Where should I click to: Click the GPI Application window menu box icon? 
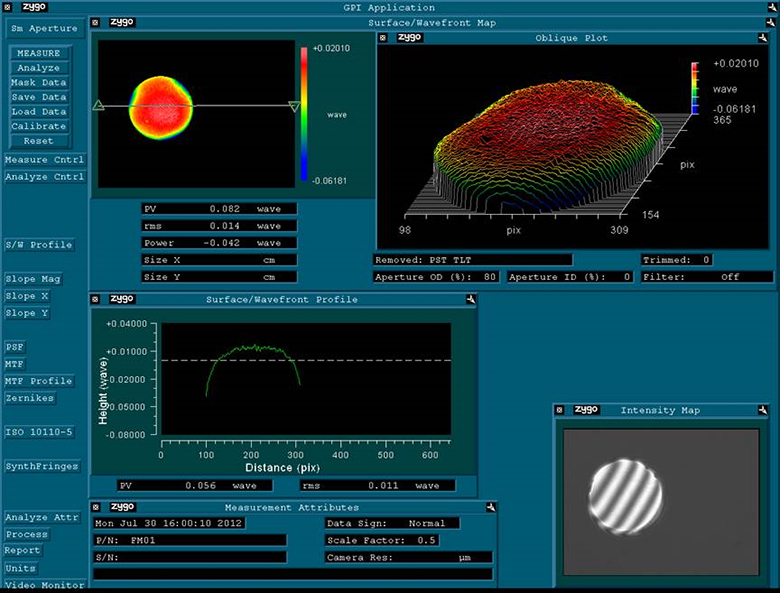[x=7, y=7]
